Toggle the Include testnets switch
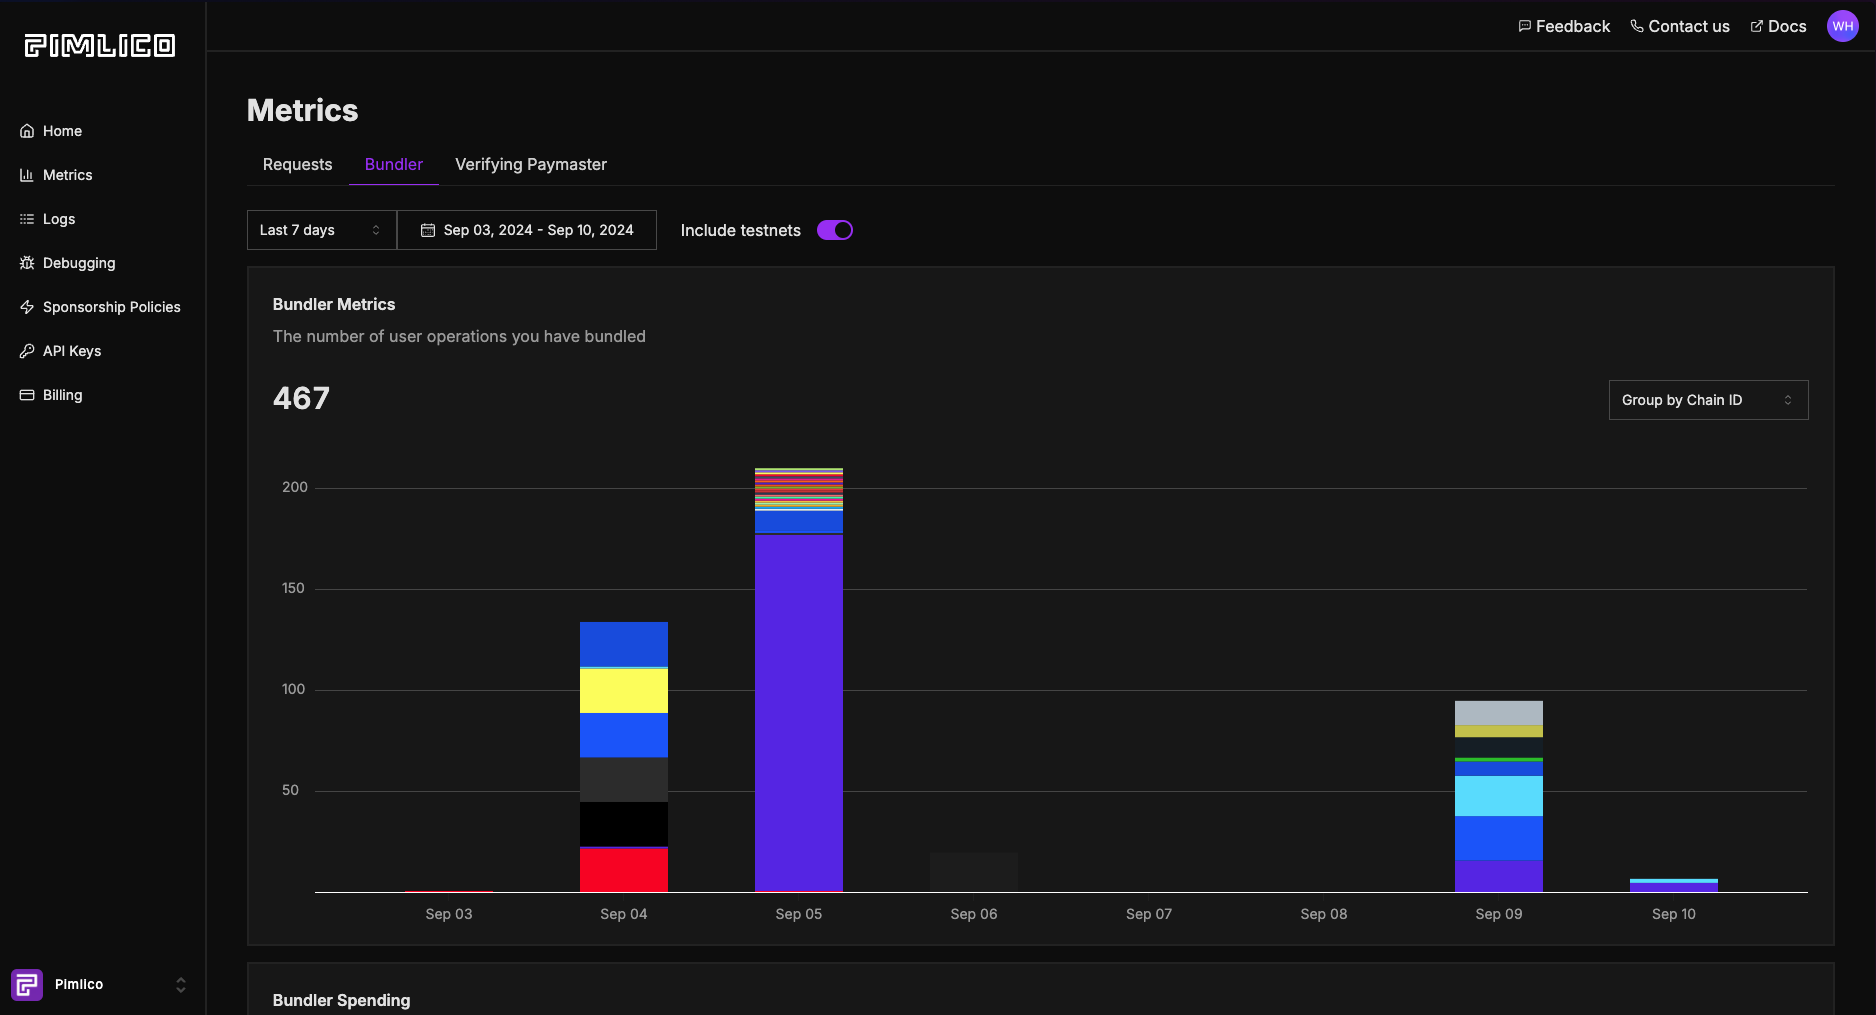Viewport: 1876px width, 1015px height. point(835,230)
